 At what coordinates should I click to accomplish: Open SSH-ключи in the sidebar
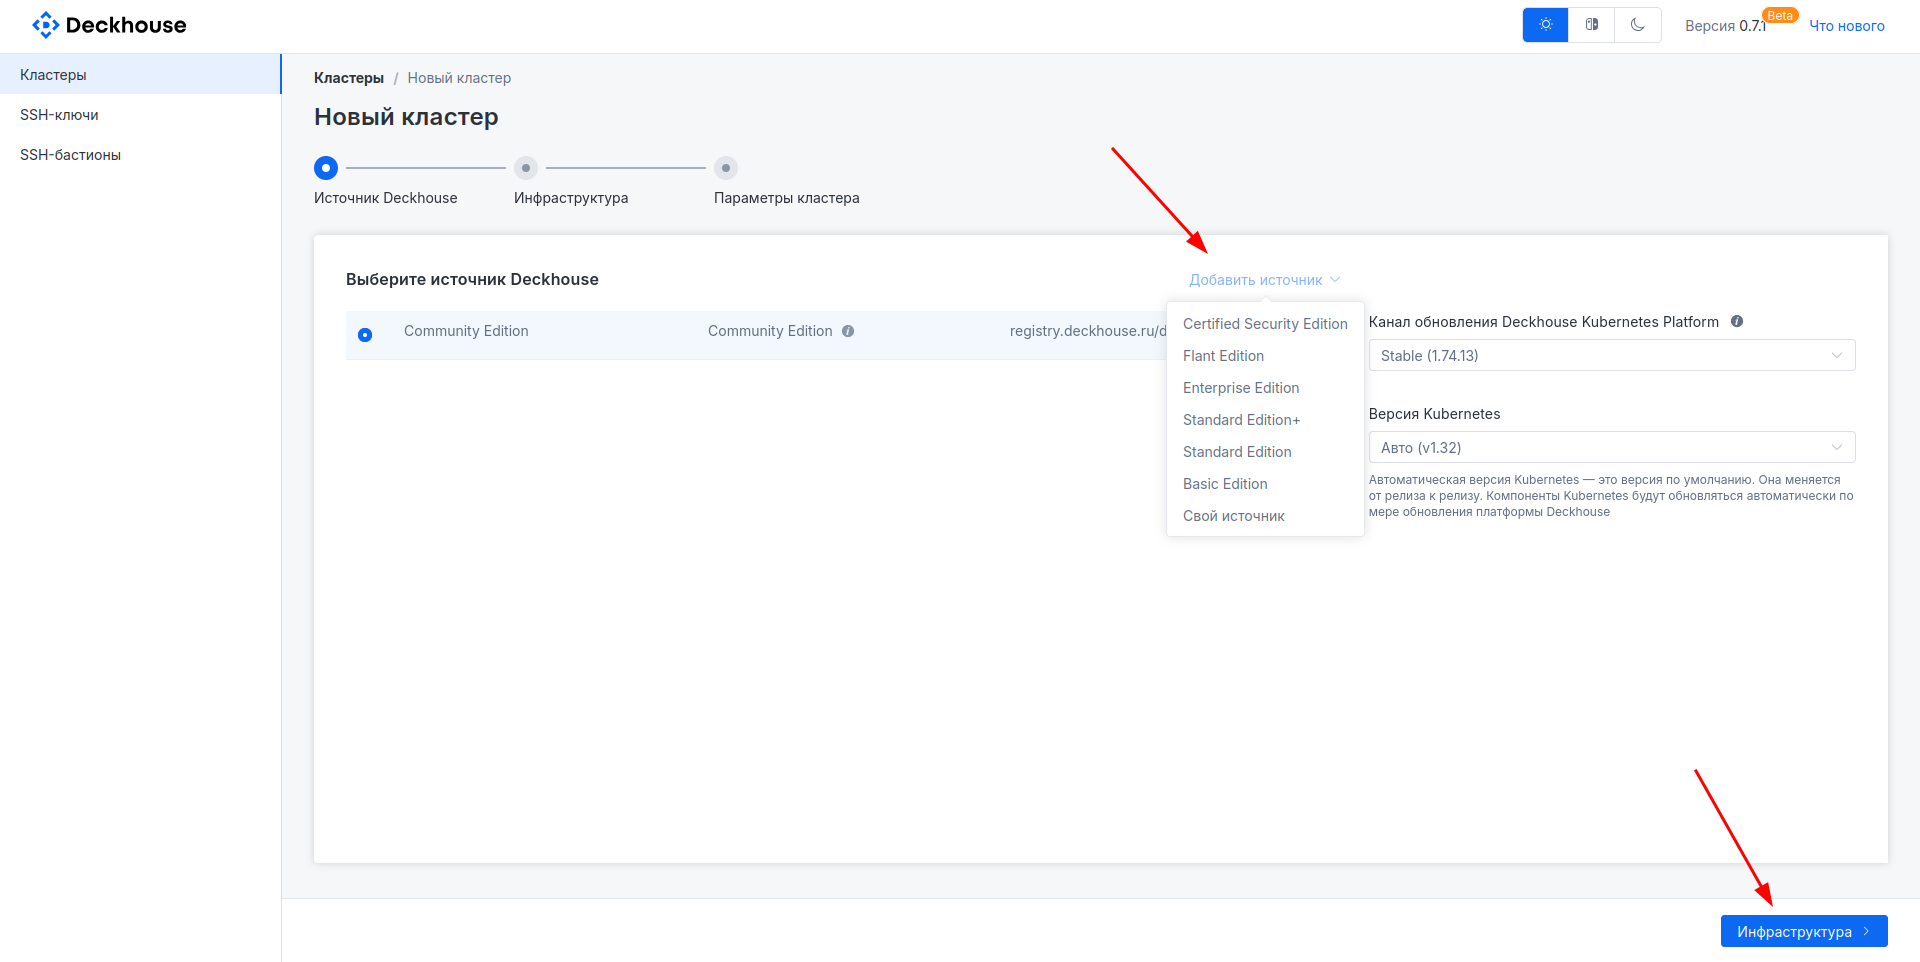tap(140, 114)
